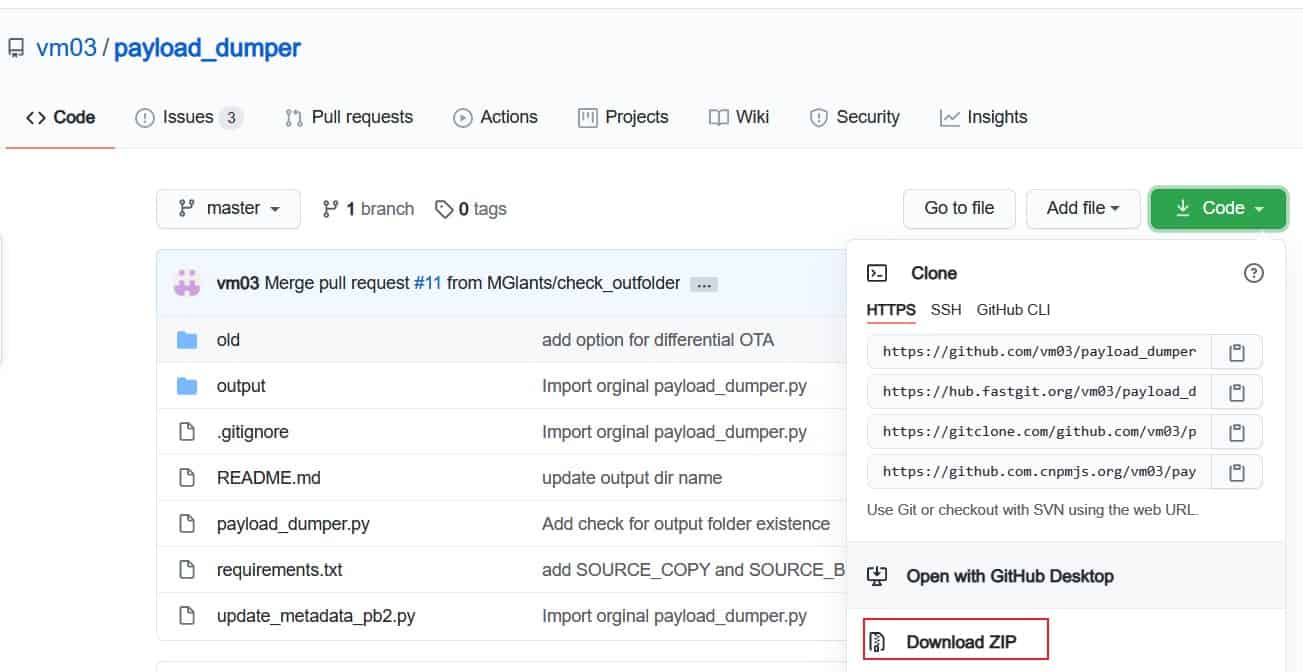Screen dimensions: 1303x672
Task: Expand the commit message ellipsis
Action: [x=703, y=283]
